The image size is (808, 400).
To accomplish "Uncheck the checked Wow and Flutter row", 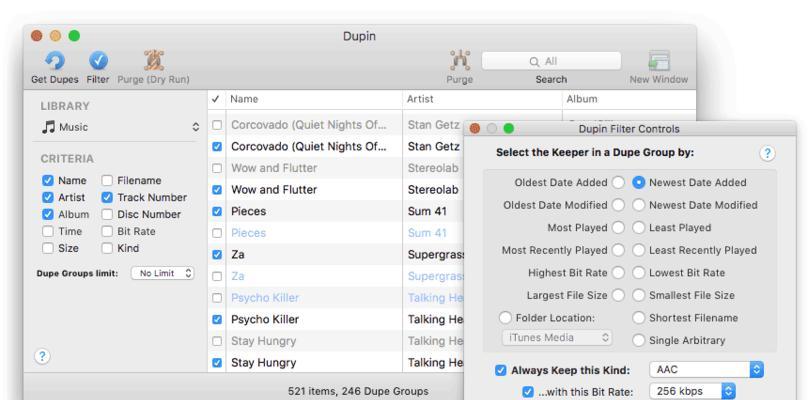I will [x=217, y=190].
